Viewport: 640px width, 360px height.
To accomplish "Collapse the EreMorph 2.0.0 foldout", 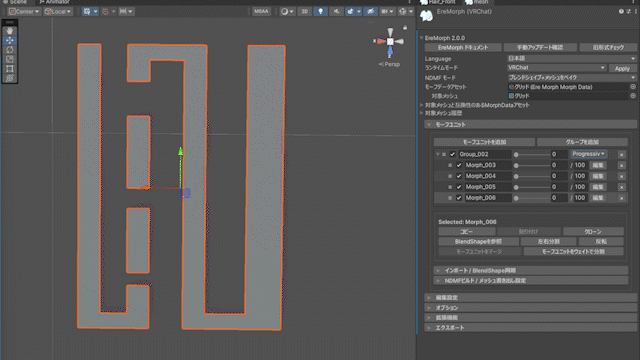I will tap(422, 38).
